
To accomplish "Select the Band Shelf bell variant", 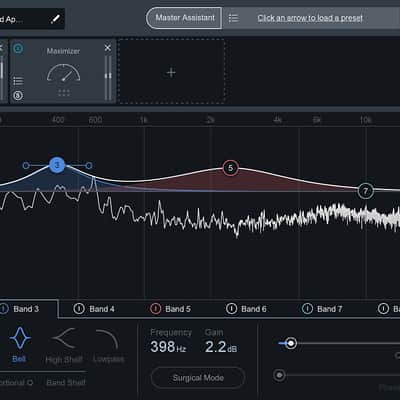I will click(66, 382).
